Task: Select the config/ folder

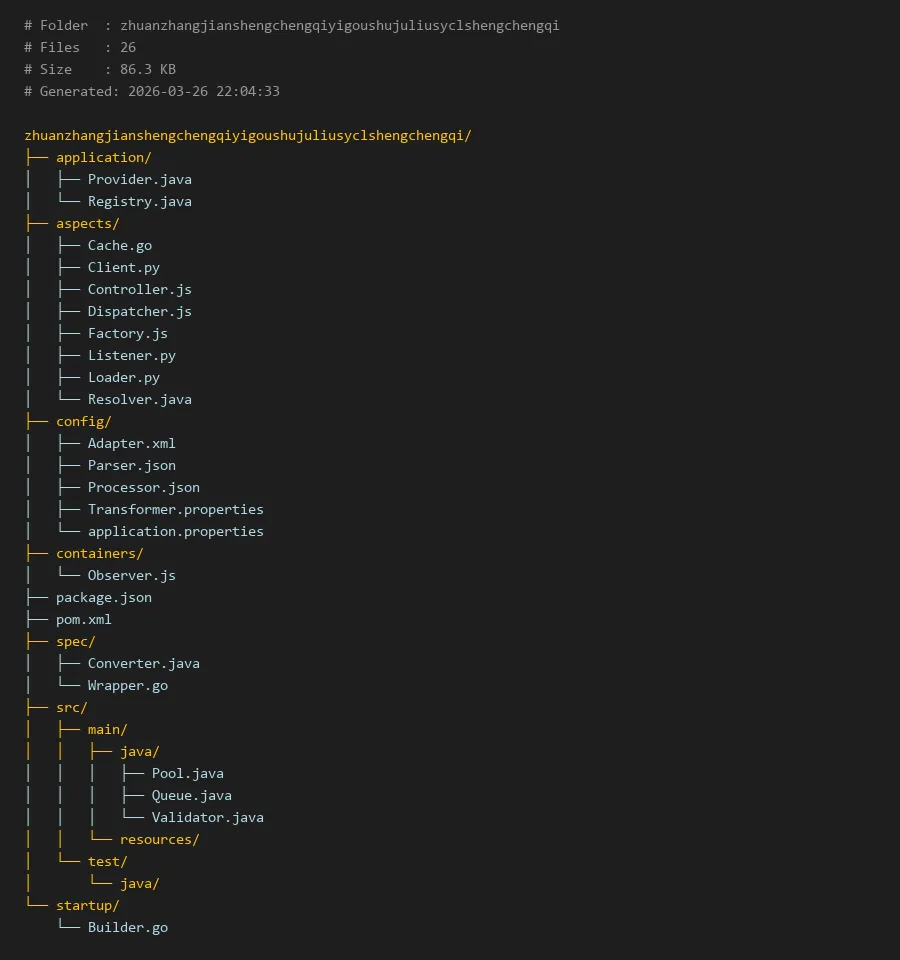Action: point(83,421)
